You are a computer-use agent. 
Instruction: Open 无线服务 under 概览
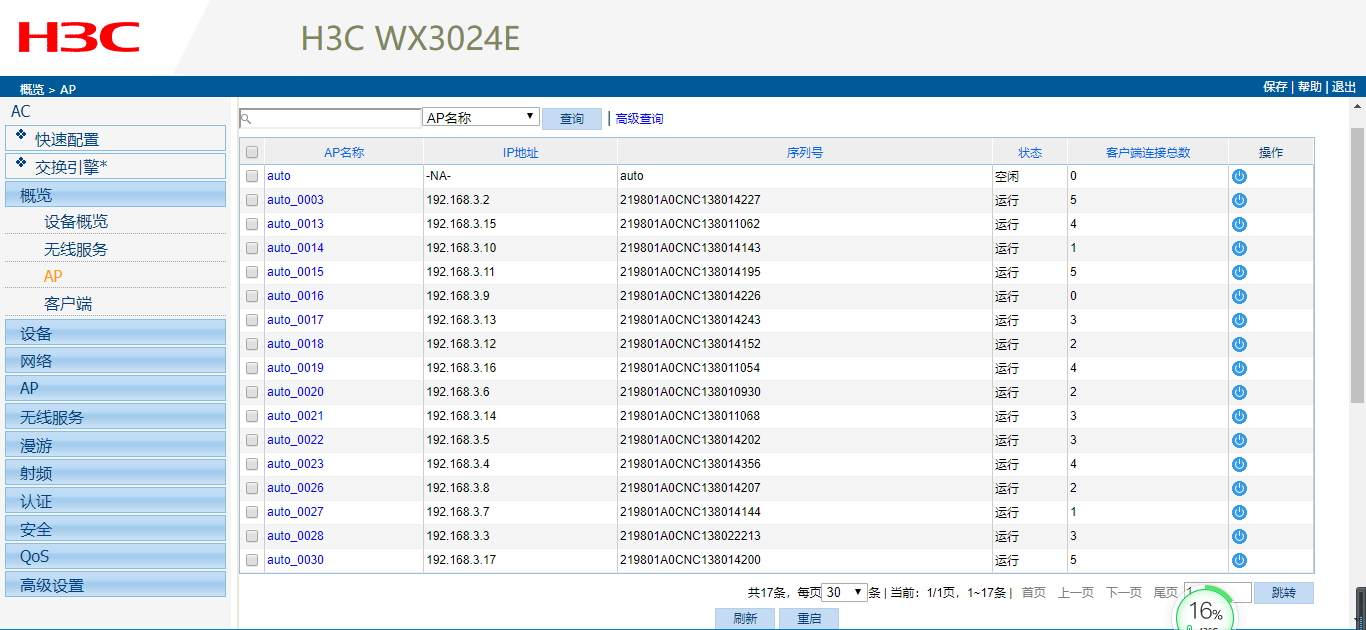76,249
